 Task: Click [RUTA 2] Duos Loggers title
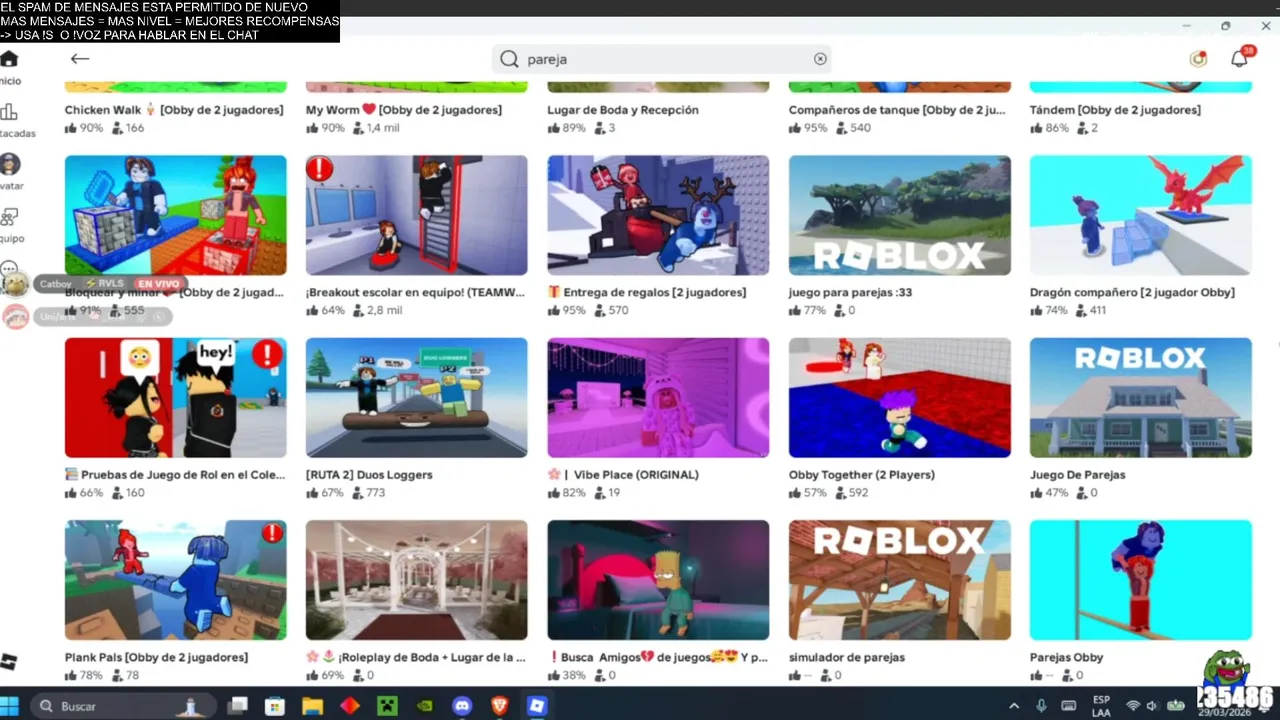coord(369,475)
